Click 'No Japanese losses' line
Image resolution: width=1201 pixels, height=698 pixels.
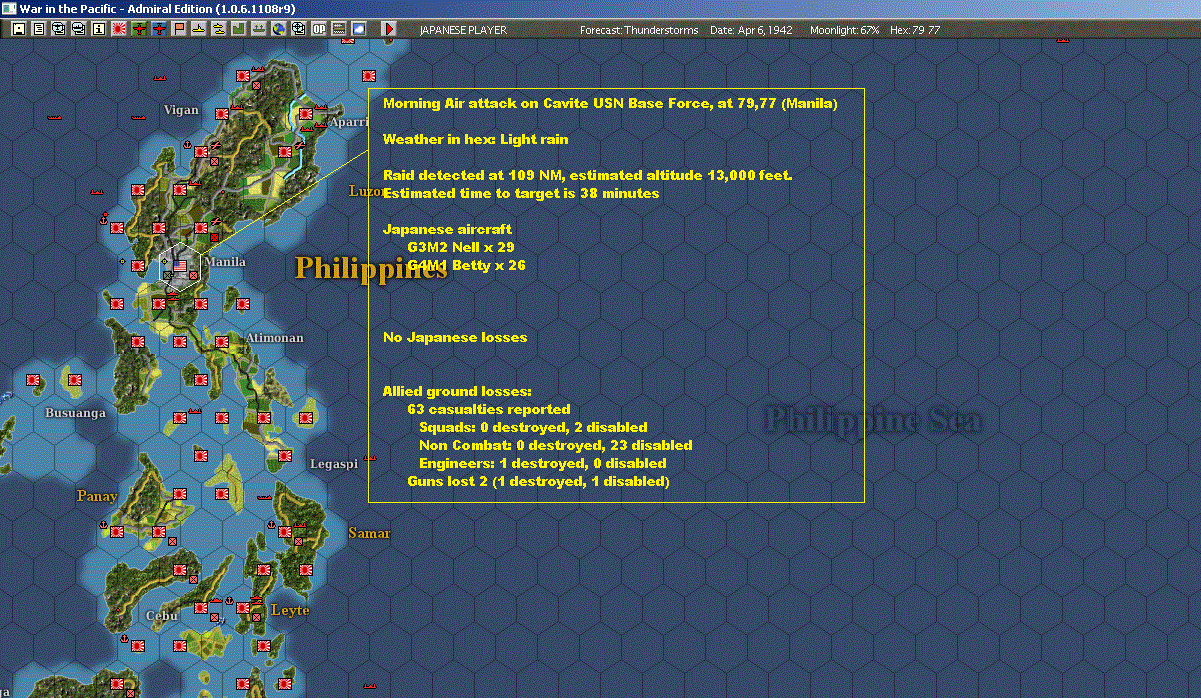455,337
